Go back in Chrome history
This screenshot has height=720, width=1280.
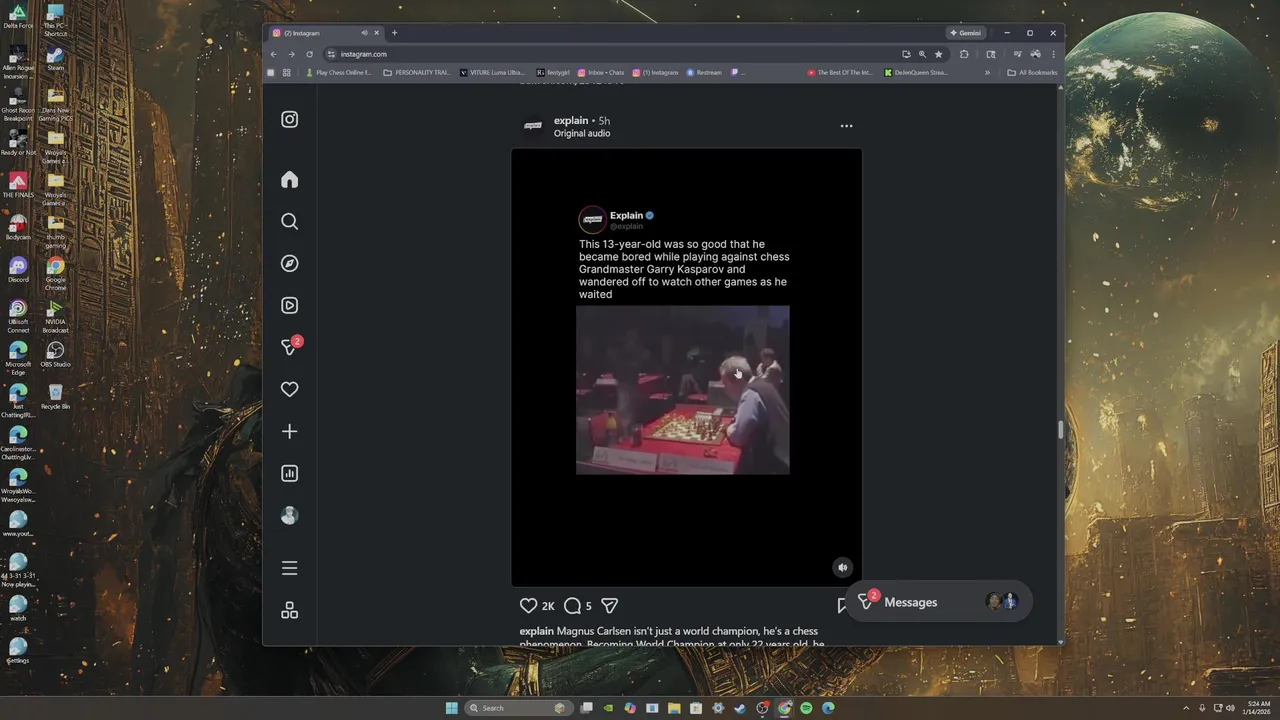click(x=274, y=54)
